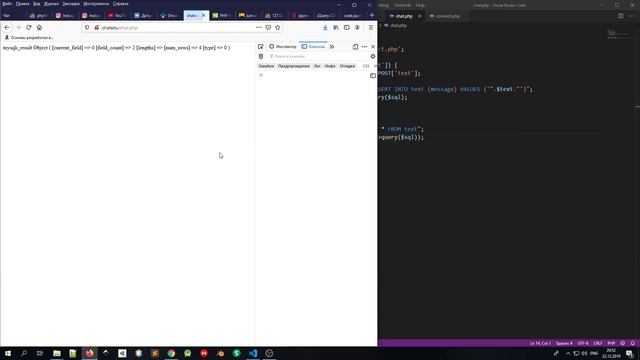The height and width of the screenshot is (360, 640).
Task: Switch to the PHP browser tab
Action: 222,16
